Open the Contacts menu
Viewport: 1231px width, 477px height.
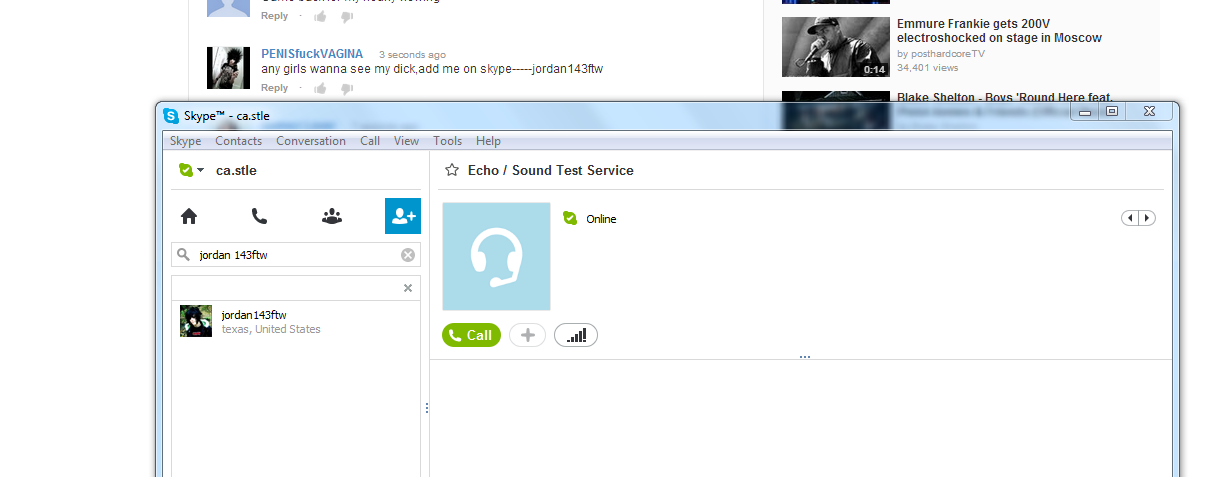[x=239, y=141]
